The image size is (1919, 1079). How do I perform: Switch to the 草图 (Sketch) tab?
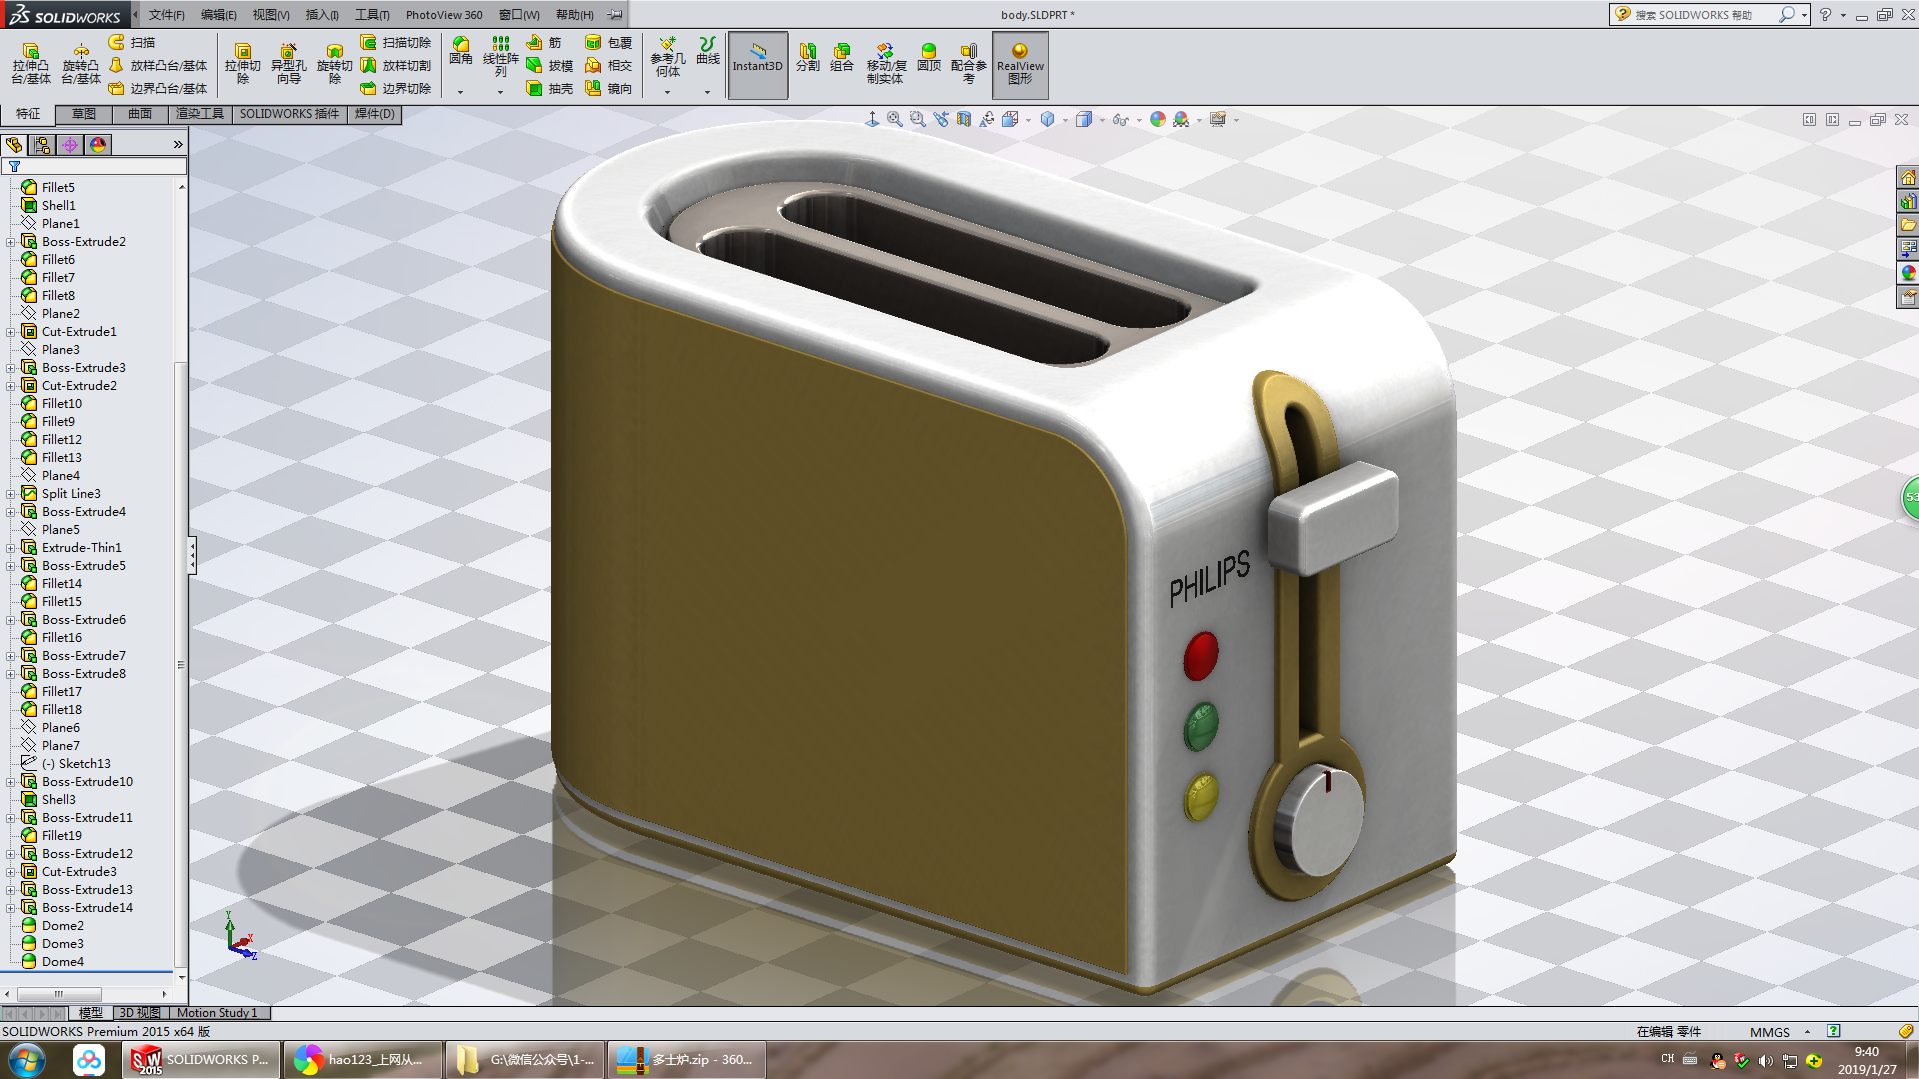(x=84, y=114)
